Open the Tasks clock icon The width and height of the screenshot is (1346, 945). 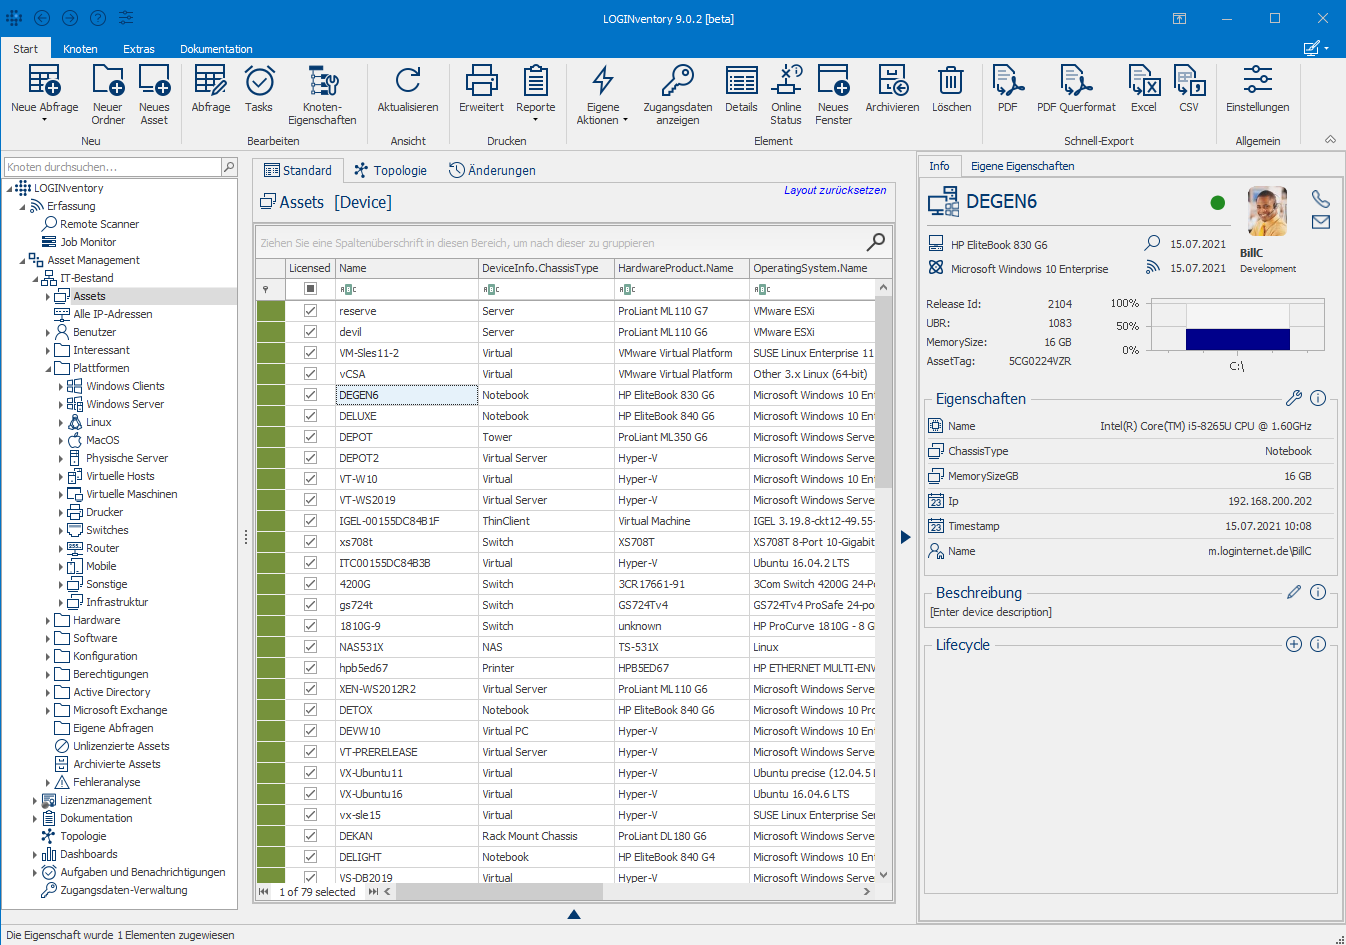point(259,89)
